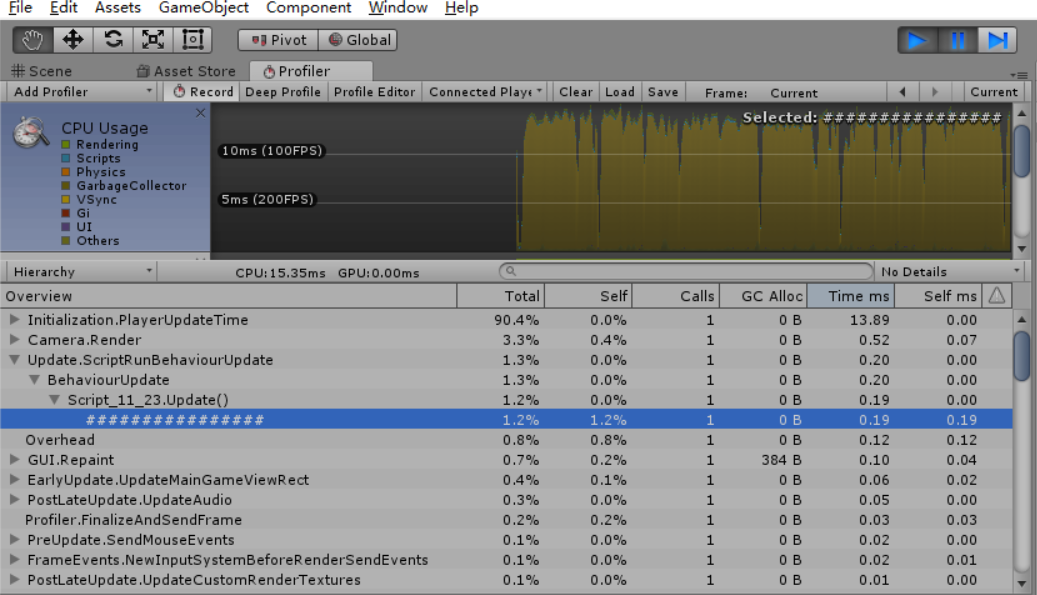Screen dimensions: 1037x595
Task: Open the panel options menu icon
Action: (1018, 75)
